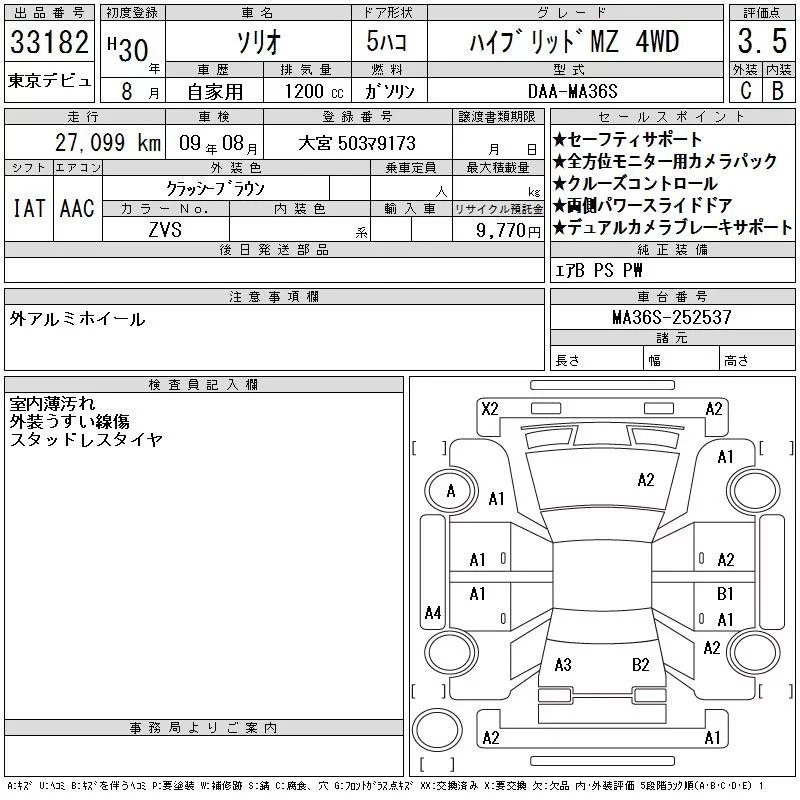Screen dimensions: 800x800
Task: Click the color code ZVS field
Action: point(165,229)
